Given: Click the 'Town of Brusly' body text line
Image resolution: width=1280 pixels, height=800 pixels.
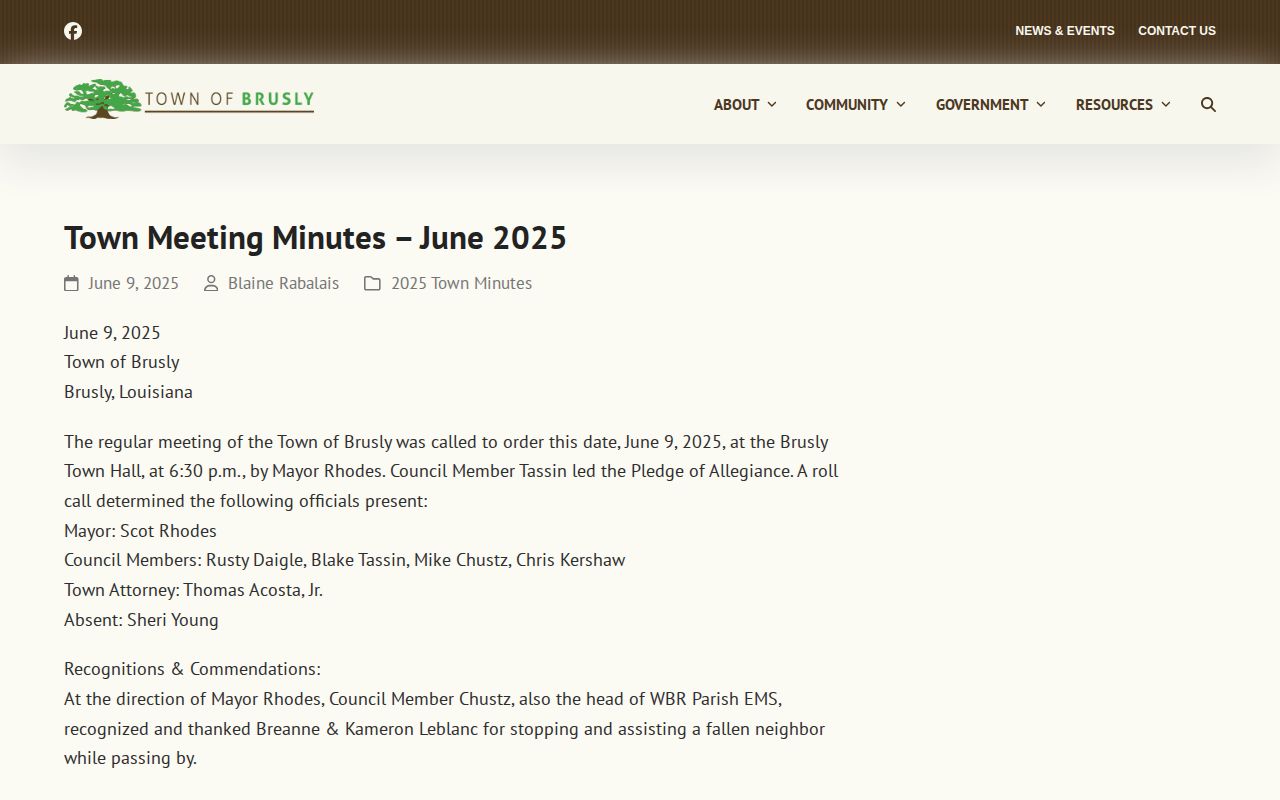Looking at the screenshot, I should pyautogui.click(x=122, y=362).
